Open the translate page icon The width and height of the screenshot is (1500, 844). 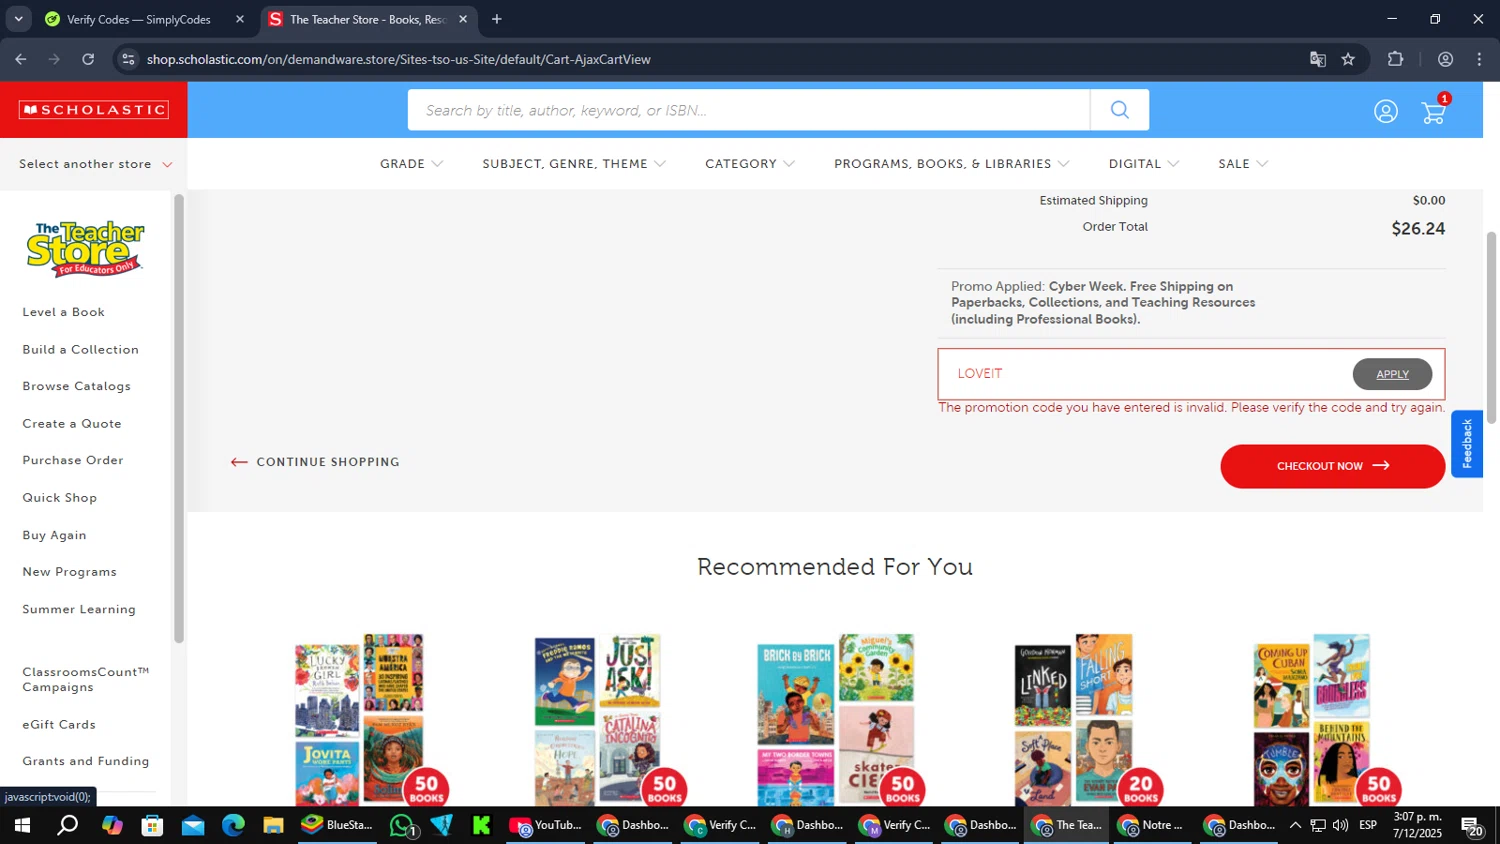1317,59
